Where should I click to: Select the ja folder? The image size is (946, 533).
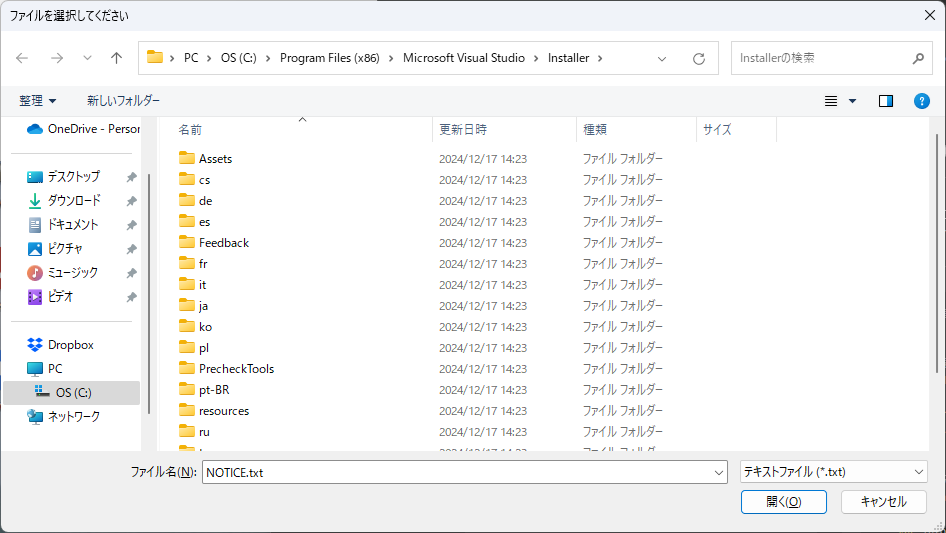pyautogui.click(x=203, y=306)
